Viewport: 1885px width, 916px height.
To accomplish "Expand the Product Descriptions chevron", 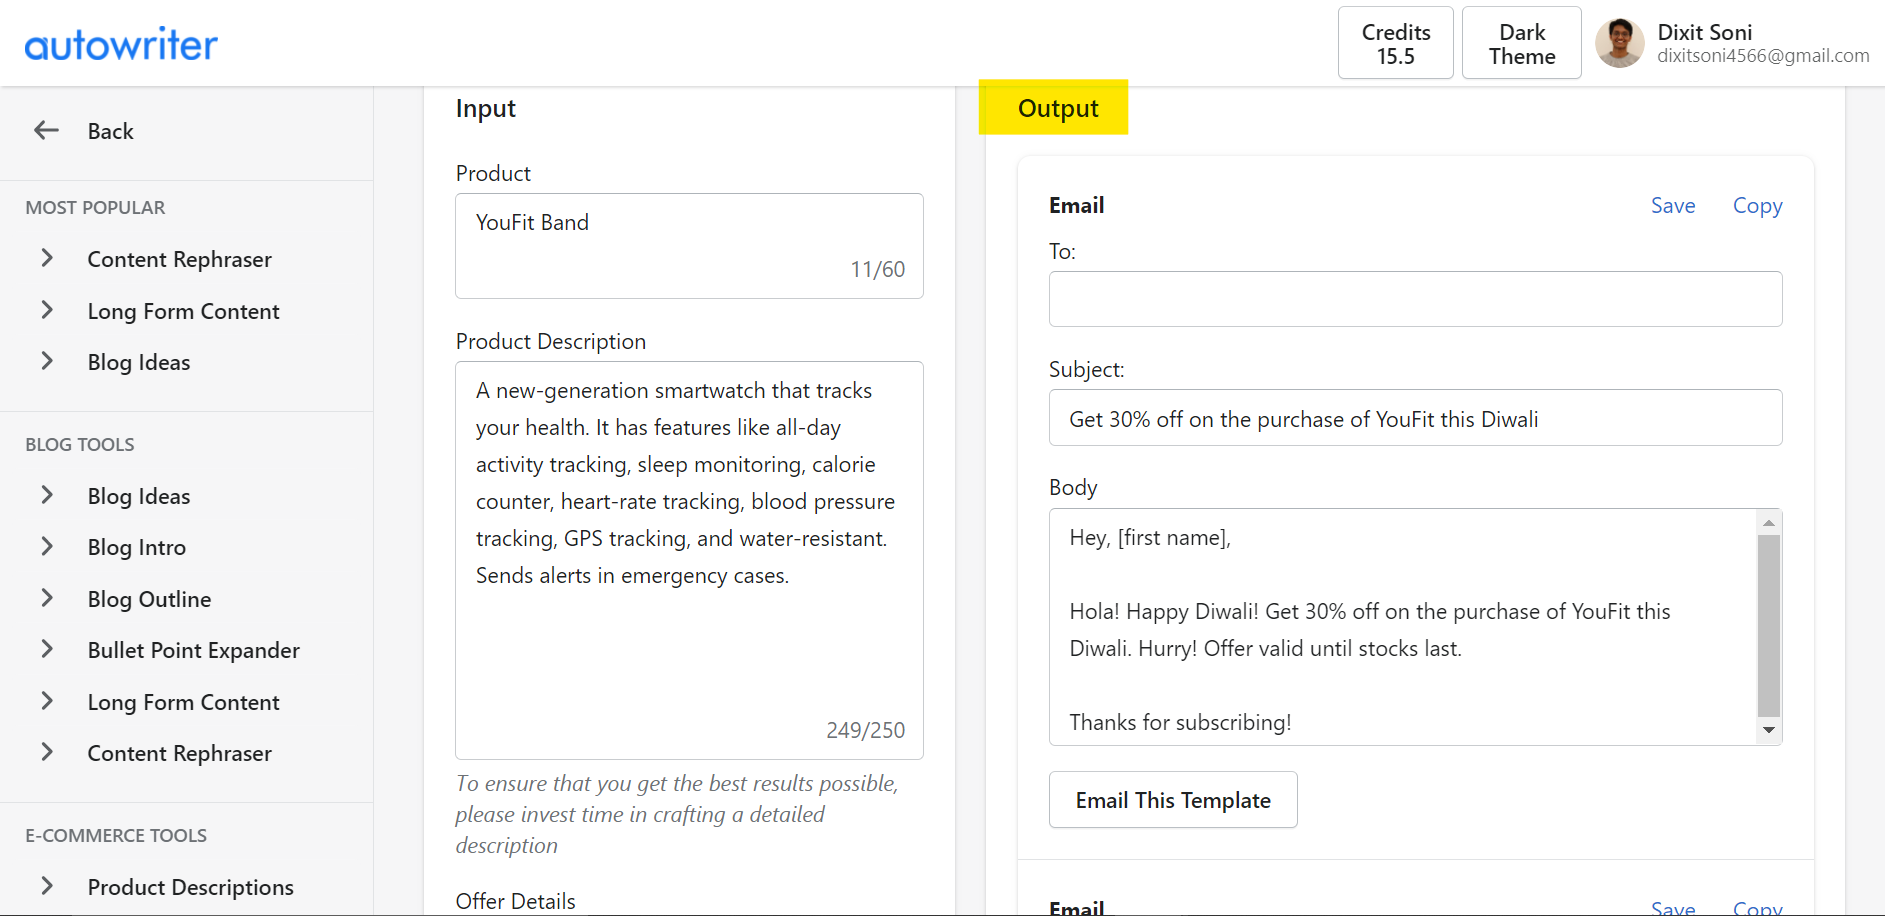I will (x=47, y=886).
